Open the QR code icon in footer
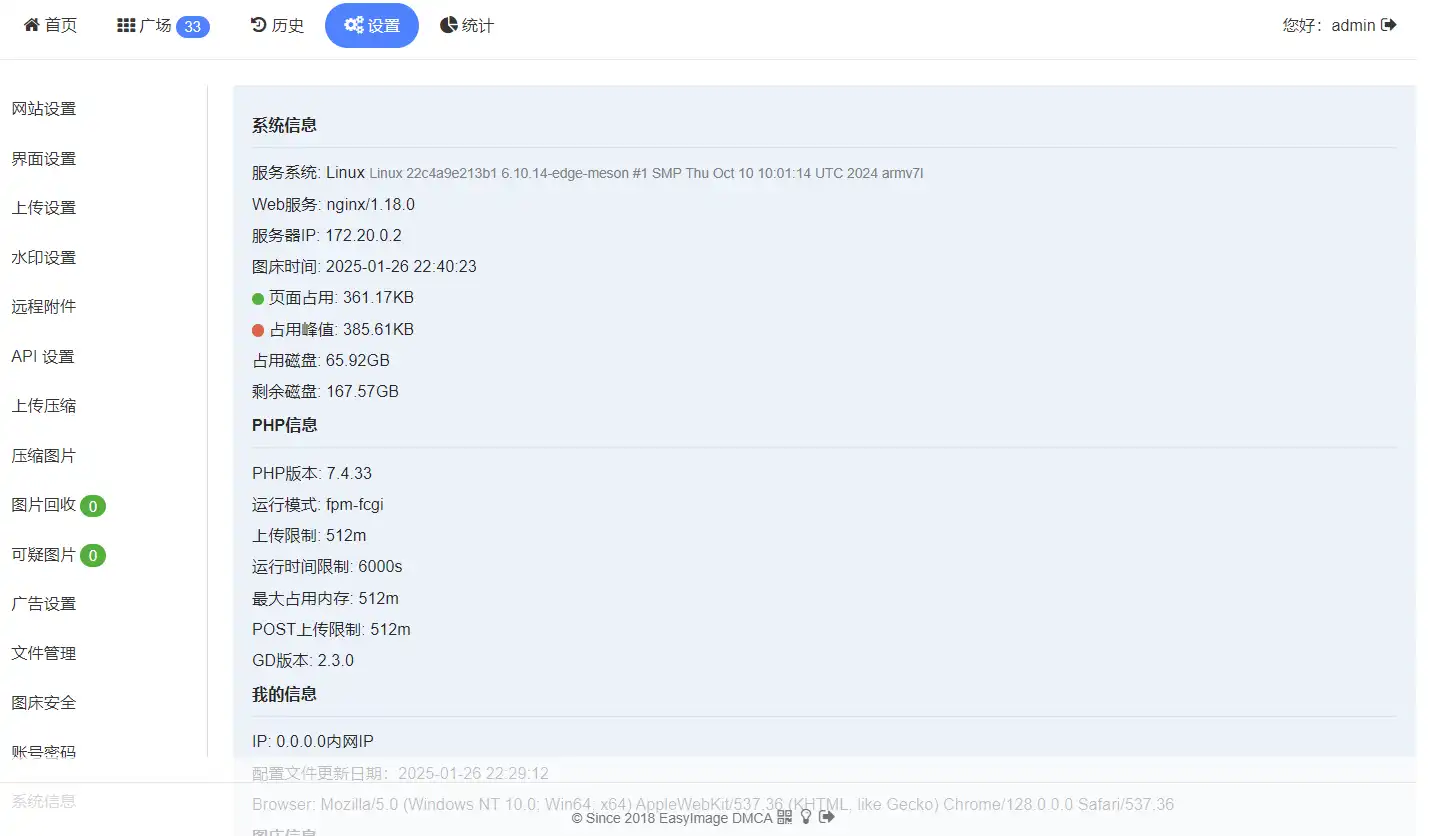Viewport: 1446px width, 836px height. coord(784,817)
